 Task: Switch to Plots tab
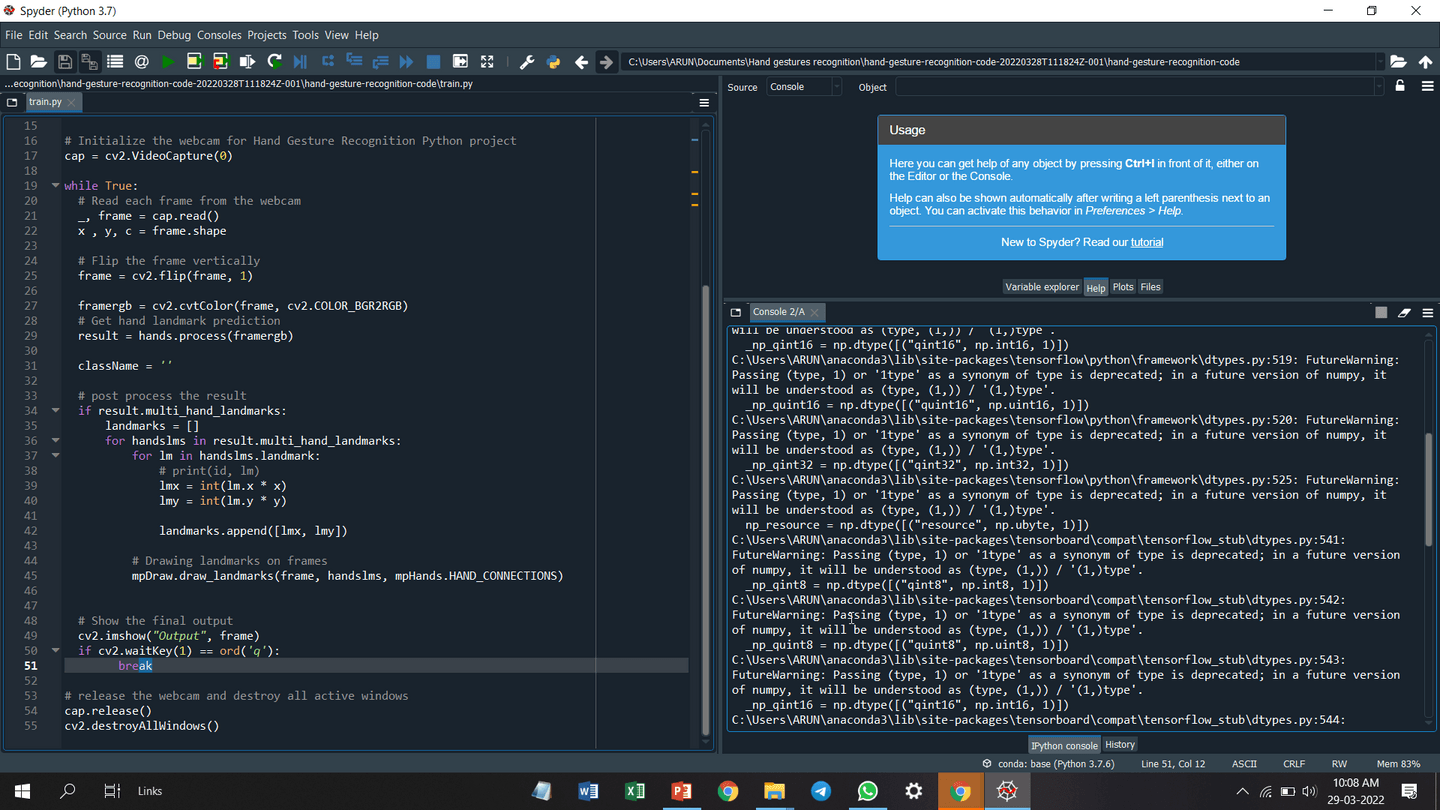[x=1123, y=287]
